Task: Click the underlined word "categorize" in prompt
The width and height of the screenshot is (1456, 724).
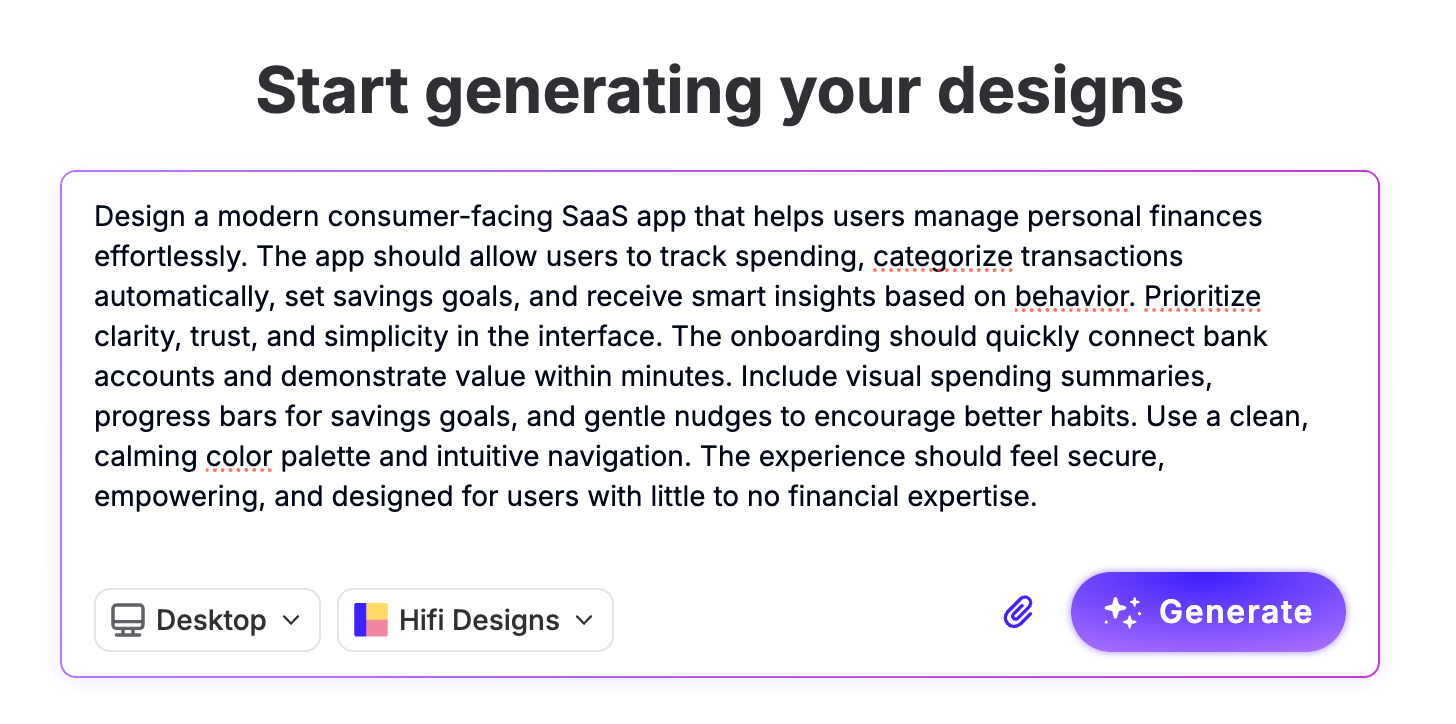Action: tap(943, 256)
